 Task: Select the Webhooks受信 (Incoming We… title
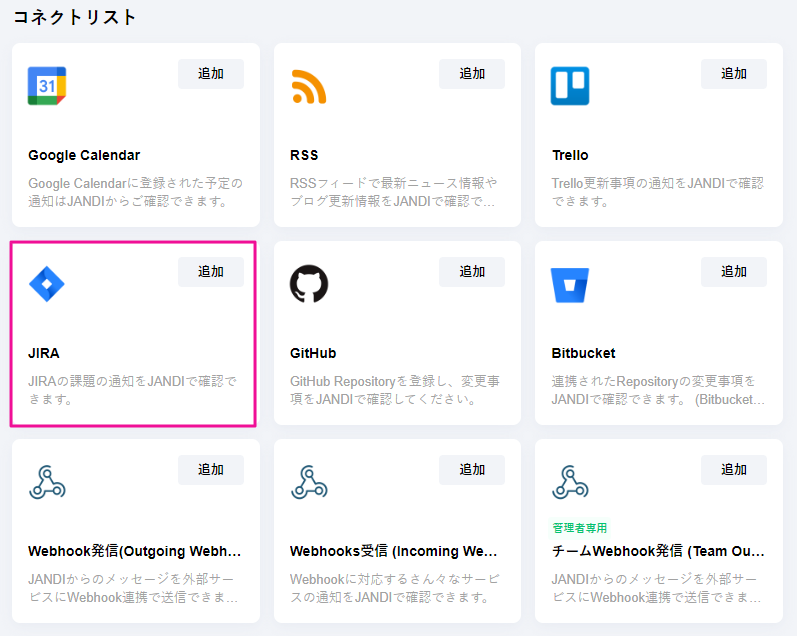[x=394, y=551]
